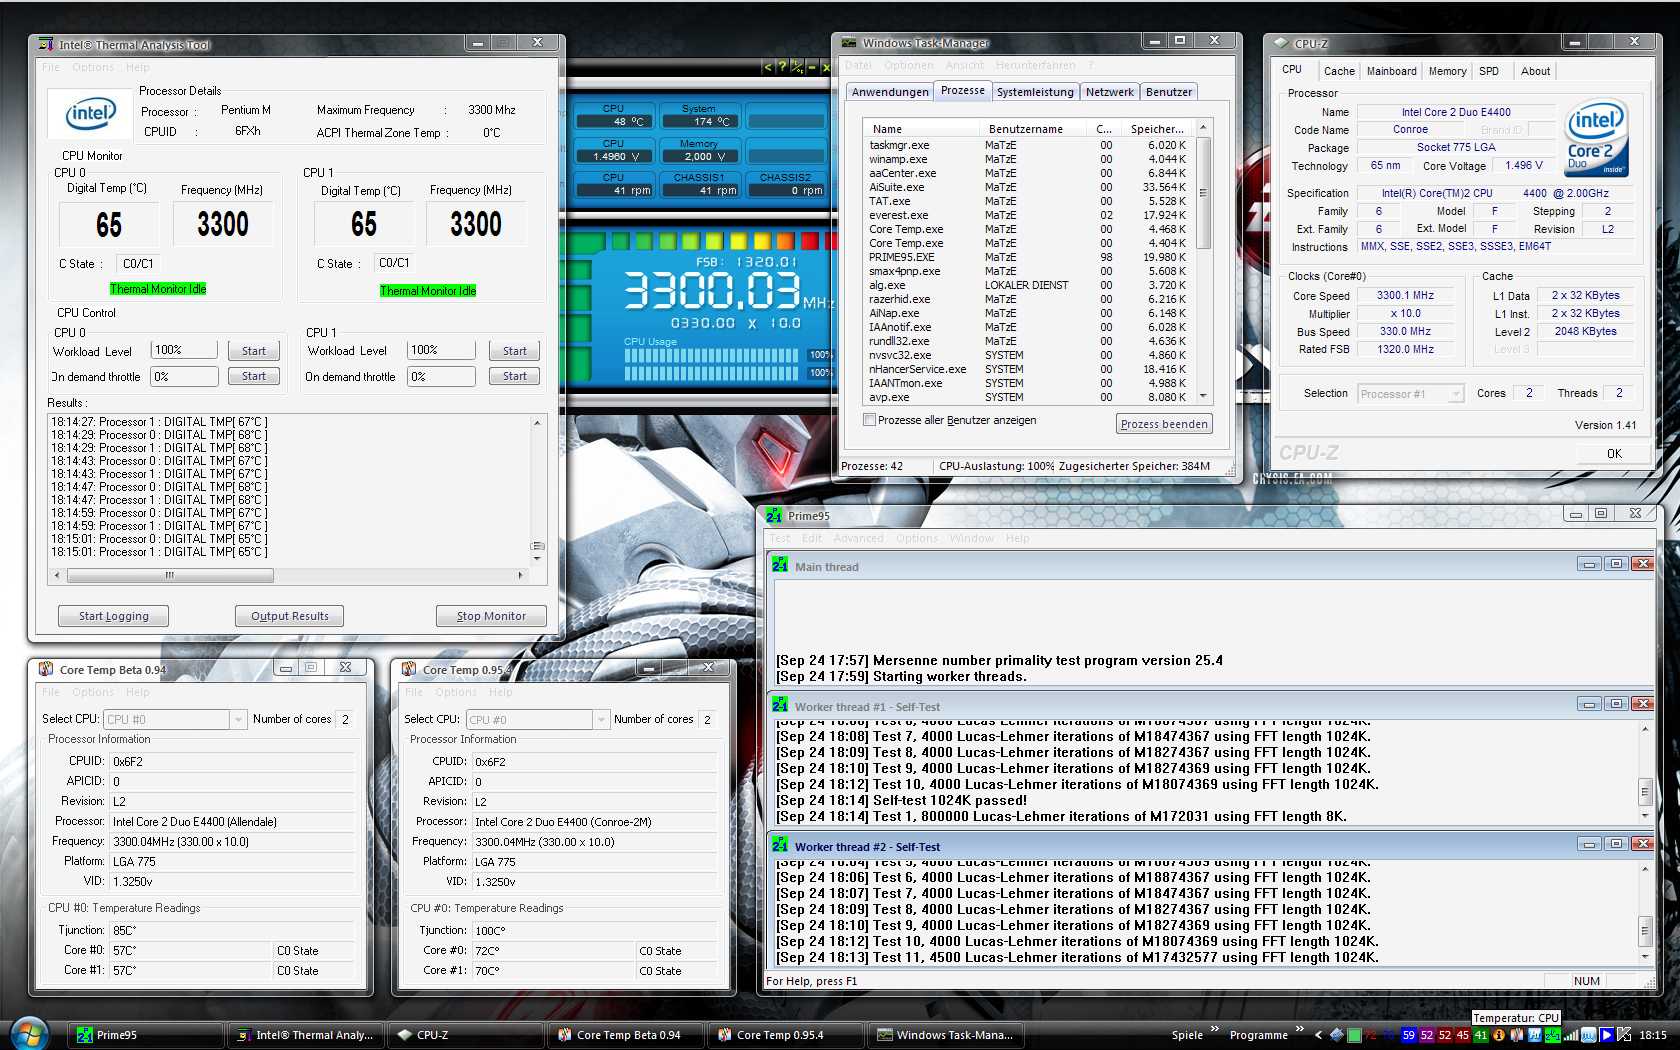1680x1050 pixels.
Task: Open the Mainboard tab in CPU-Z
Action: 1392,71
